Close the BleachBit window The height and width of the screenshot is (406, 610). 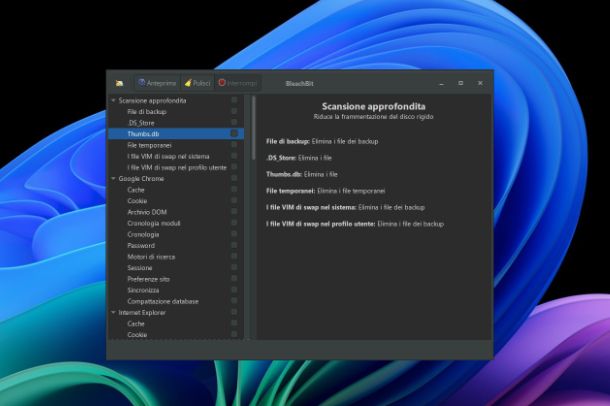(x=480, y=83)
